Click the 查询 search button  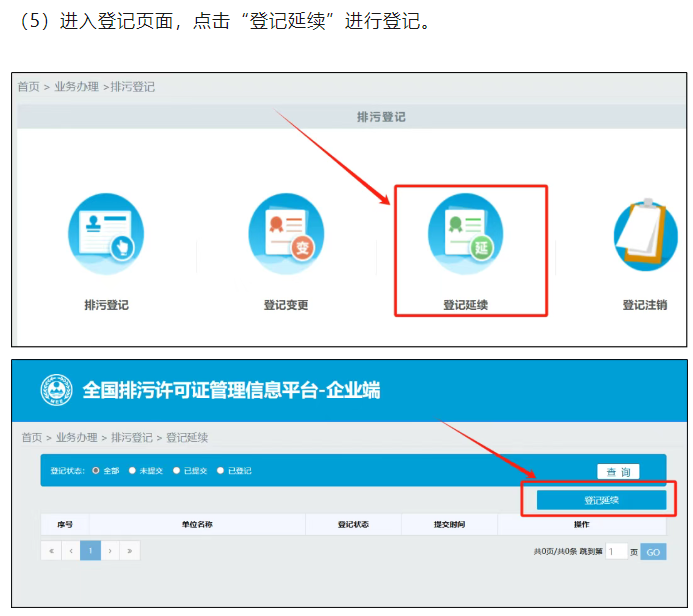618,471
